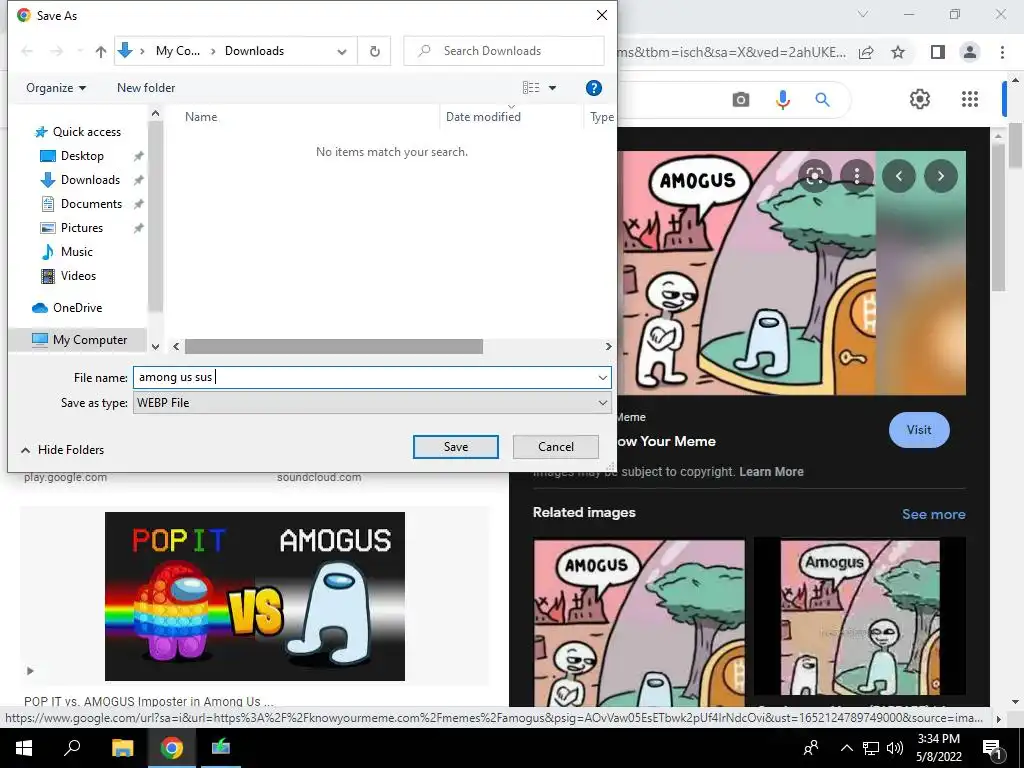Click the Google Lens icon on image
The height and width of the screenshot is (768, 1024).
click(814, 176)
